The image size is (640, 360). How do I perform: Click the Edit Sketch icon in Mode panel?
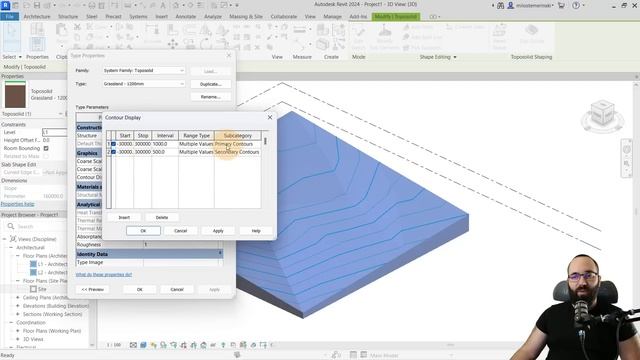[358, 36]
